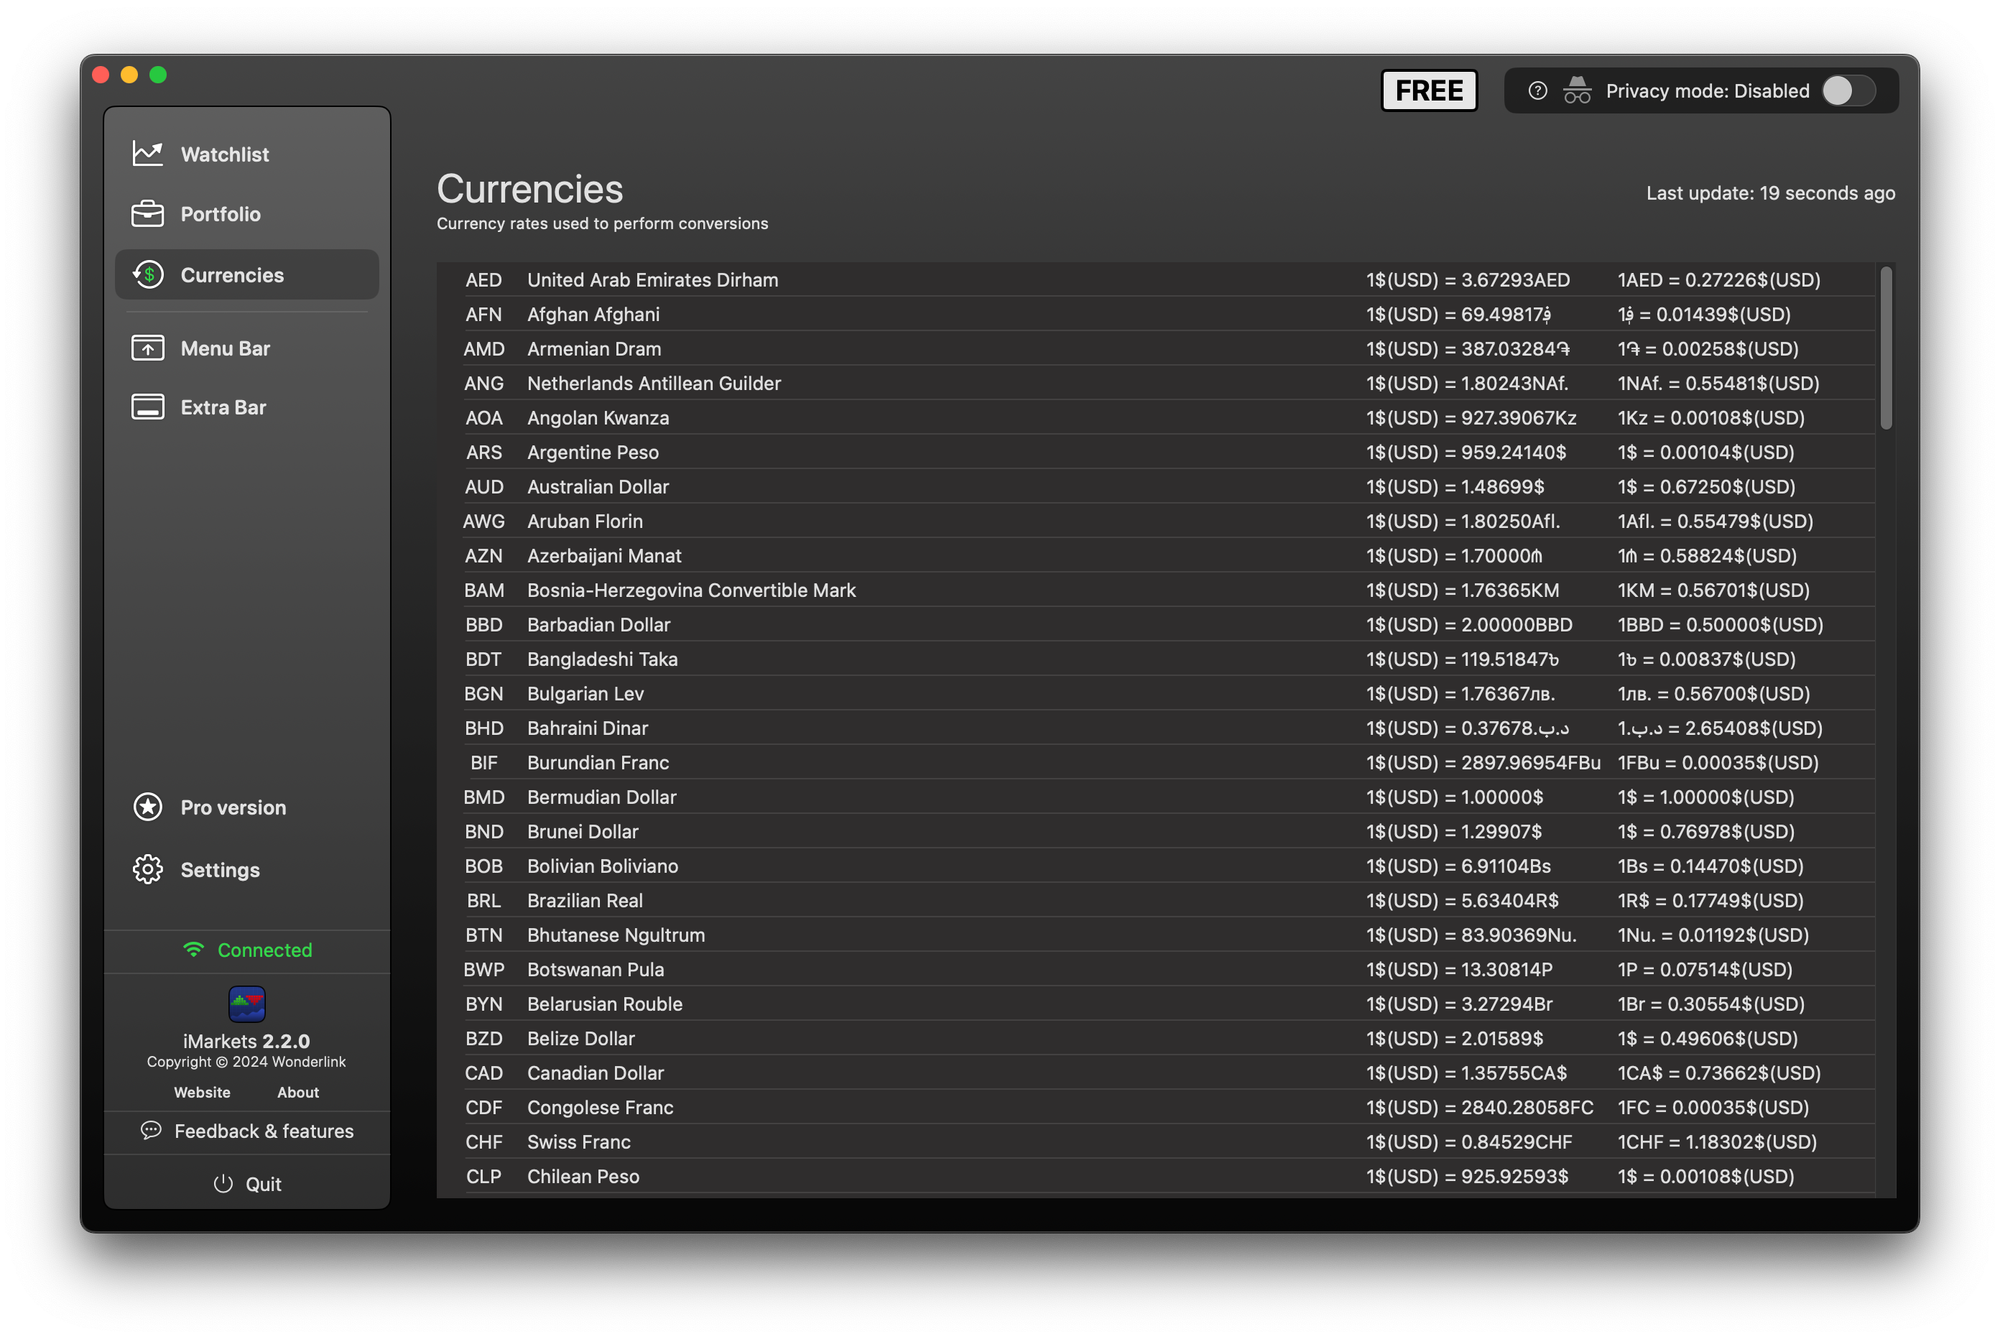This screenshot has width=2000, height=1339.
Task: Click the privacy mode help question icon
Action: (x=1538, y=91)
